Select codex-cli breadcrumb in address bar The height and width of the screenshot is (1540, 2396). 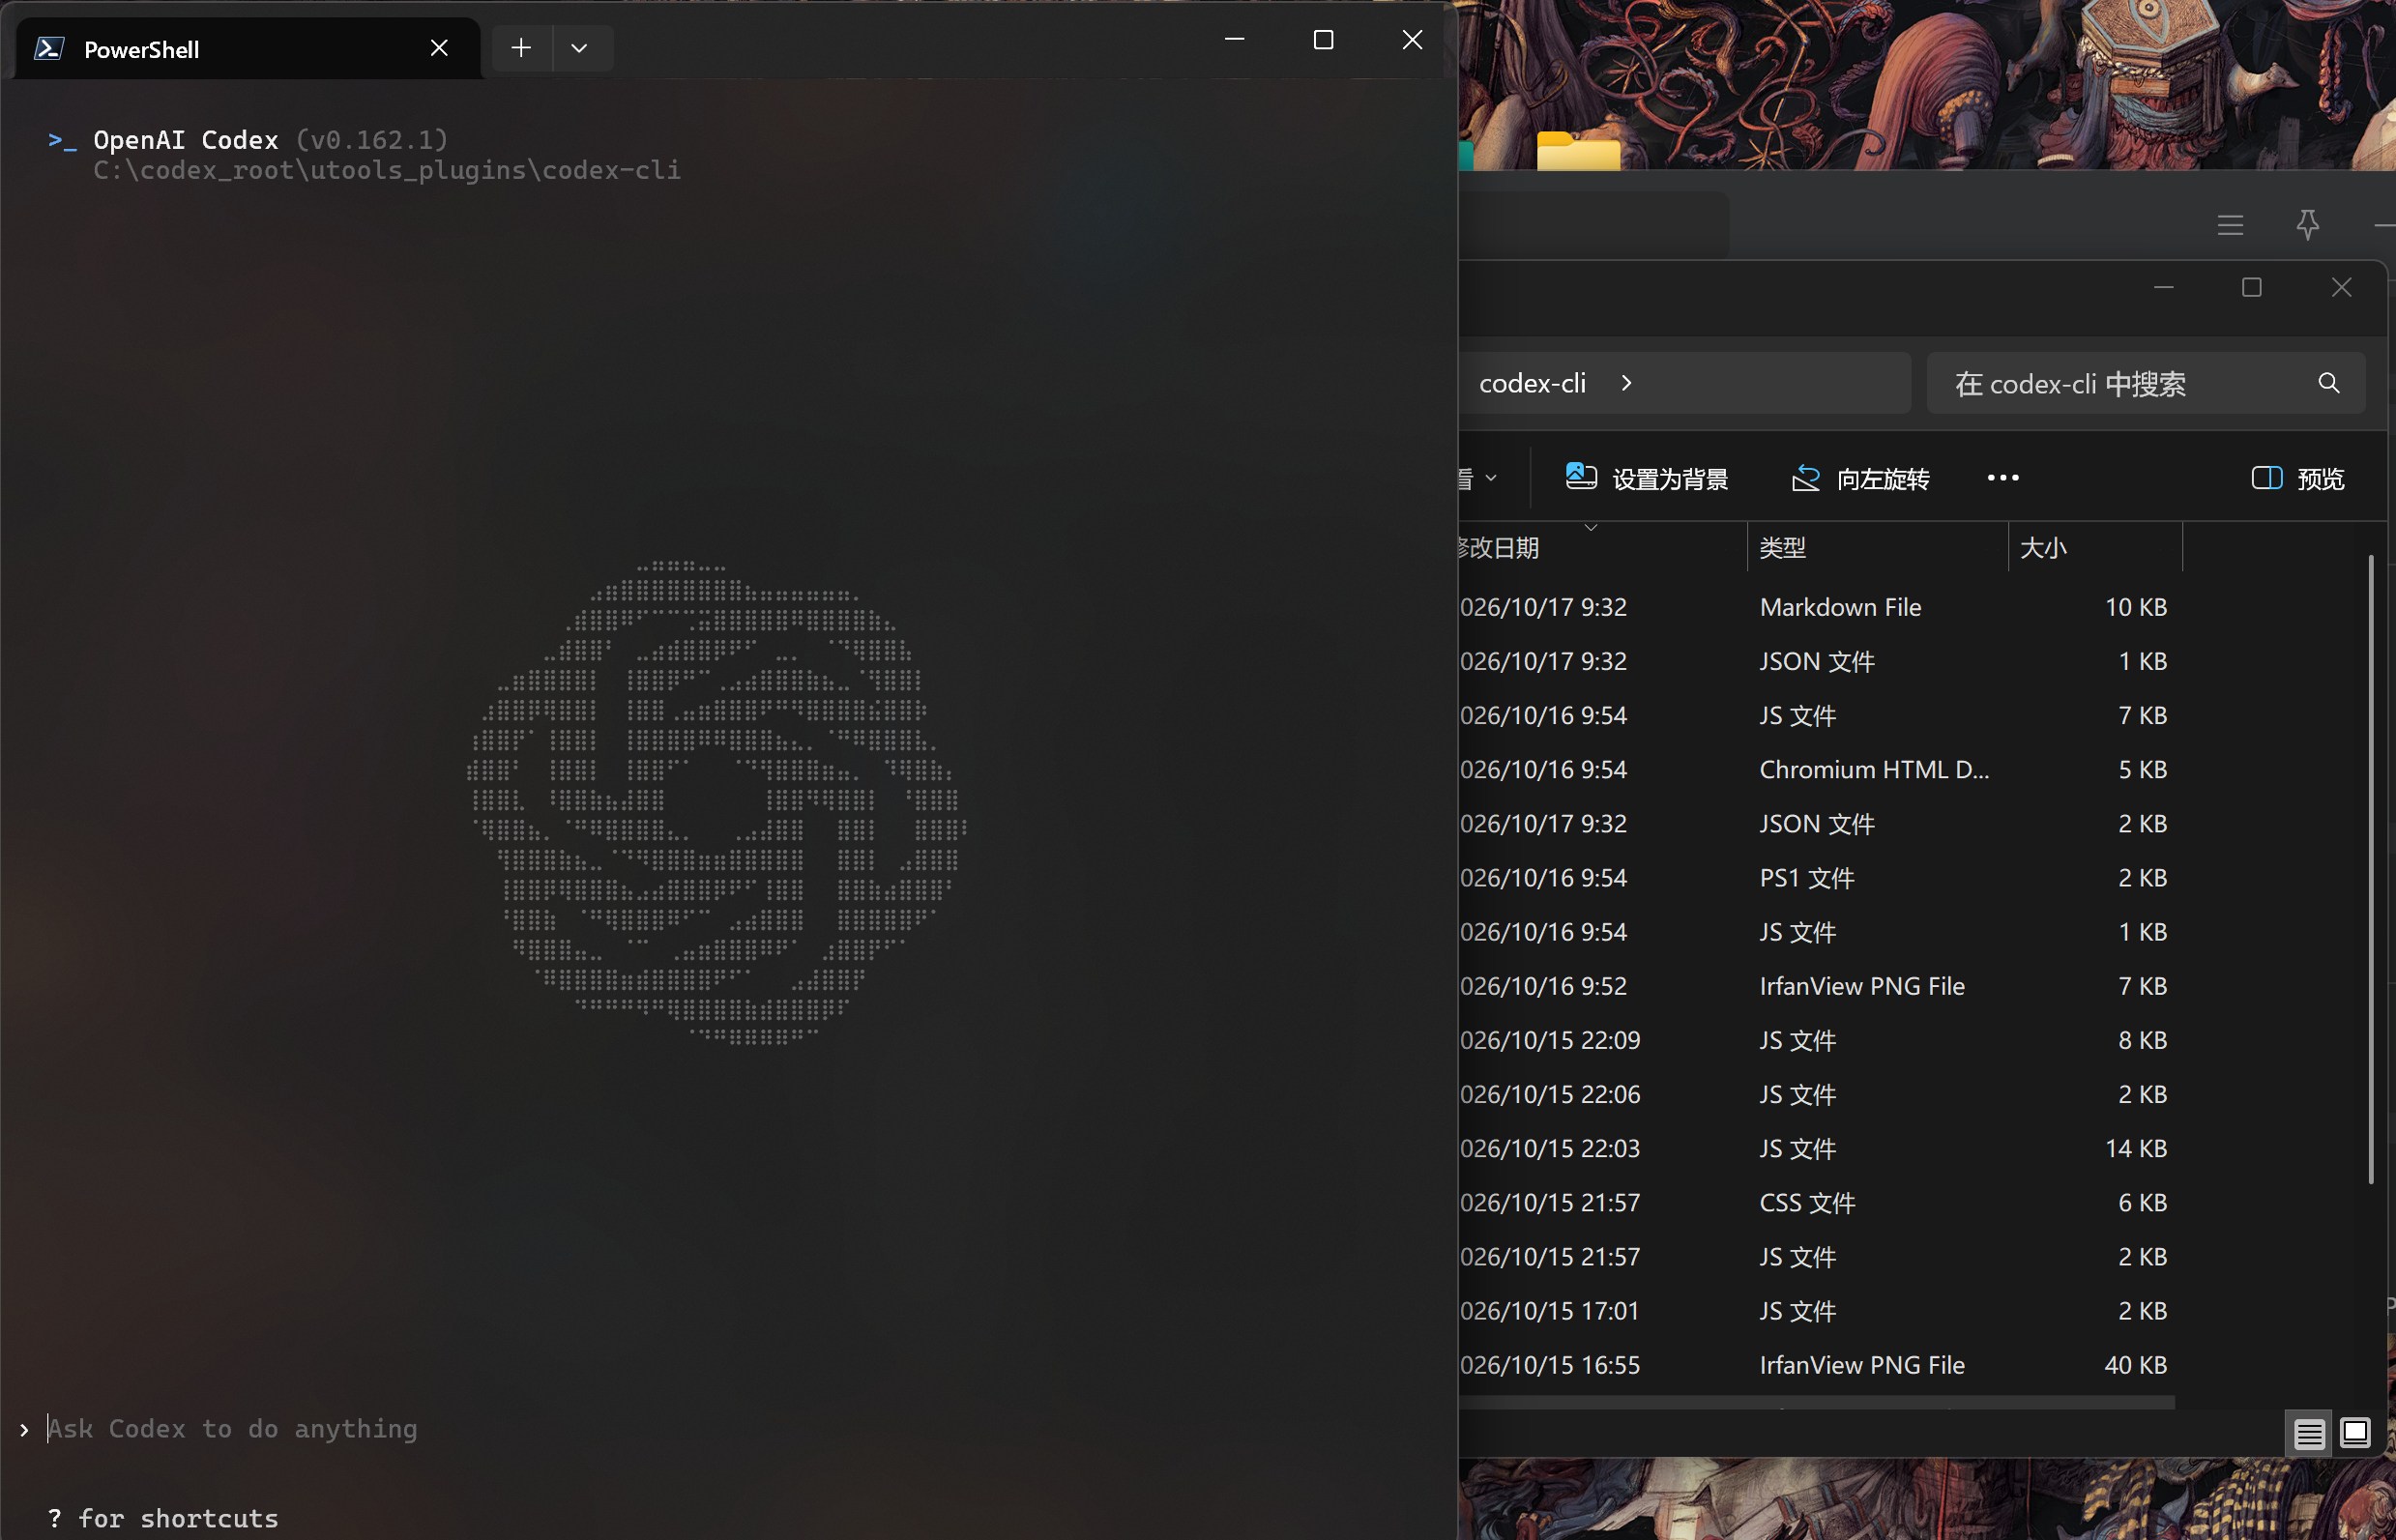tap(1532, 383)
